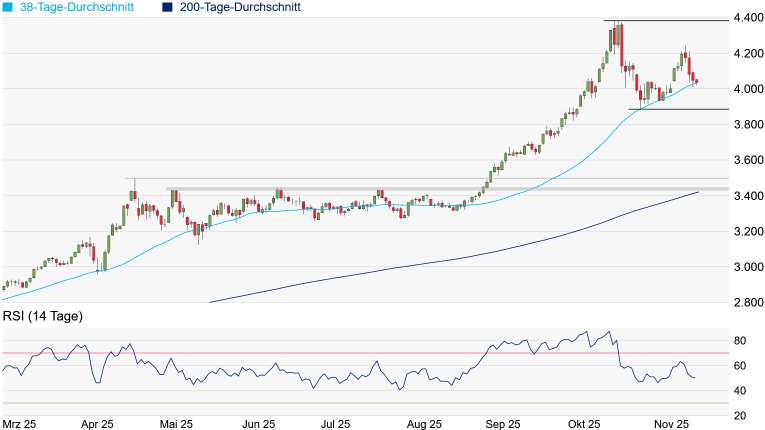Image resolution: width=765 pixels, height=430 pixels.
Task: Select the RSI 80 level label
Action: [741, 341]
